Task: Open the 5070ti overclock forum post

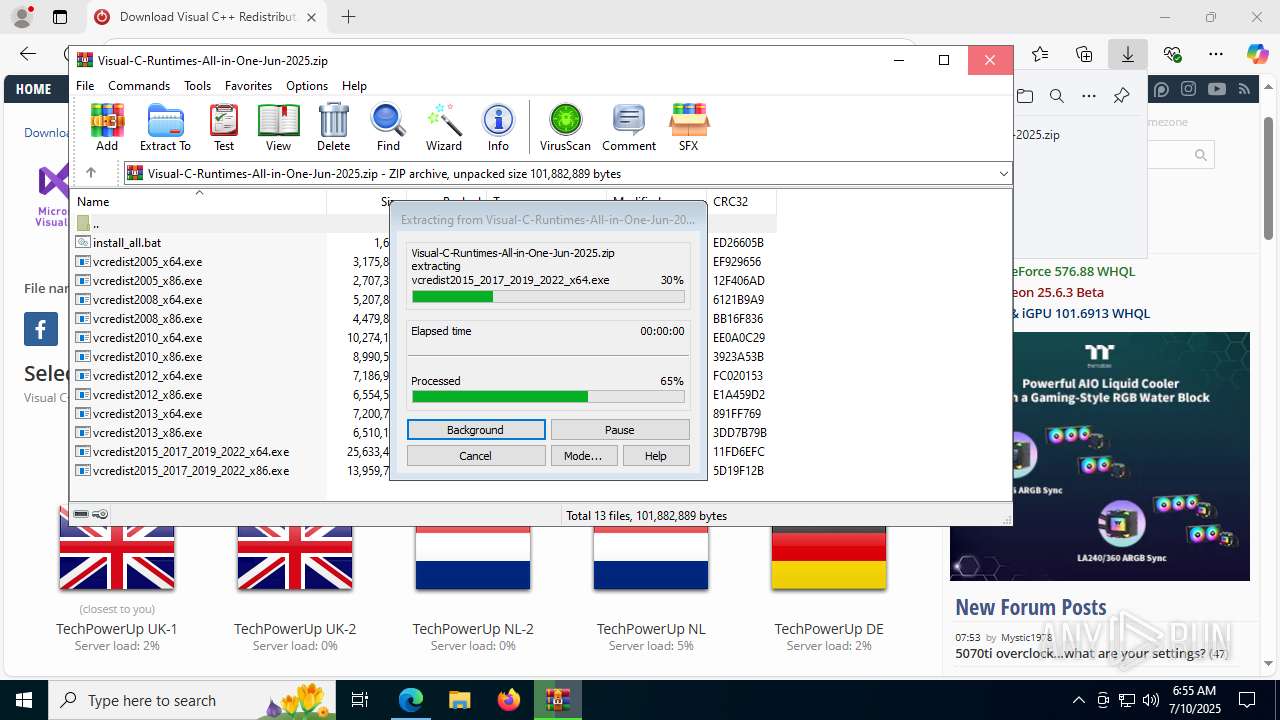Action: [x=1080, y=654]
